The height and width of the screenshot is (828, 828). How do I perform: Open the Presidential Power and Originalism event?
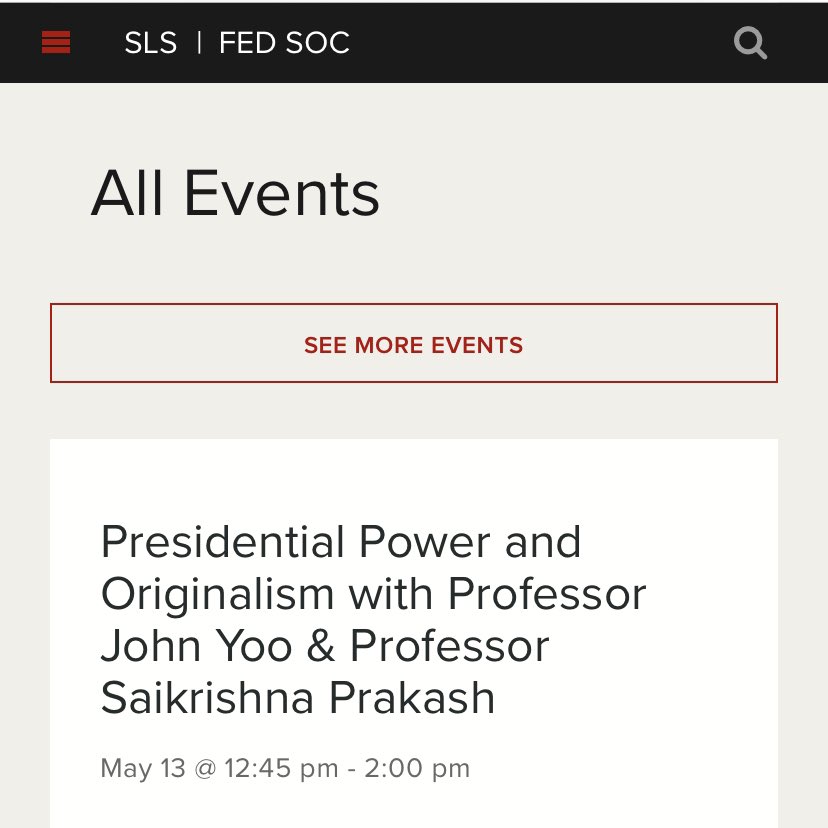[x=373, y=619]
